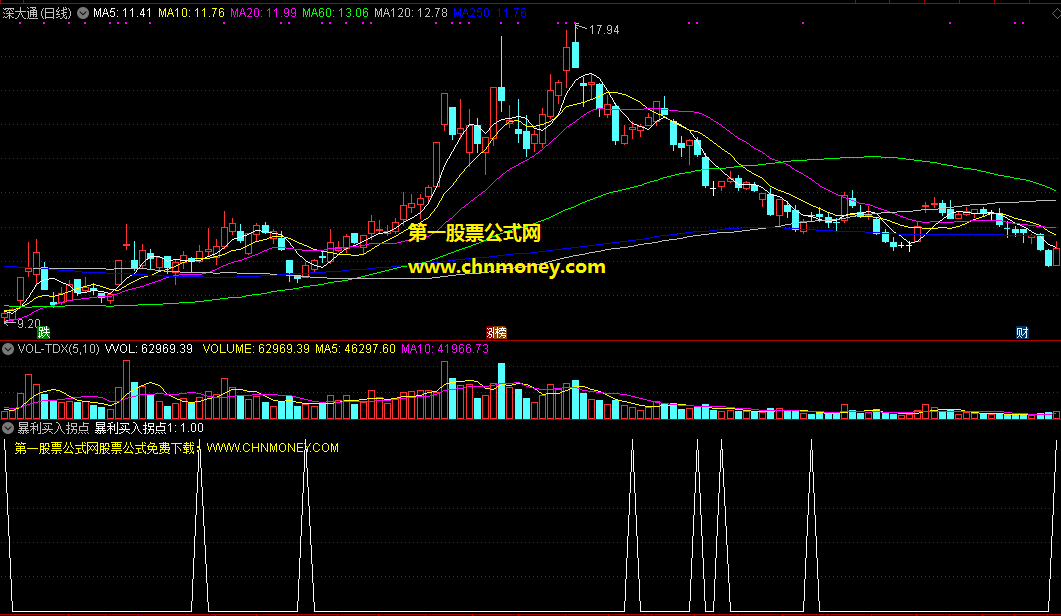Click the yellow MA10: 11.76 label
1061x616 pixels.
pos(191,13)
